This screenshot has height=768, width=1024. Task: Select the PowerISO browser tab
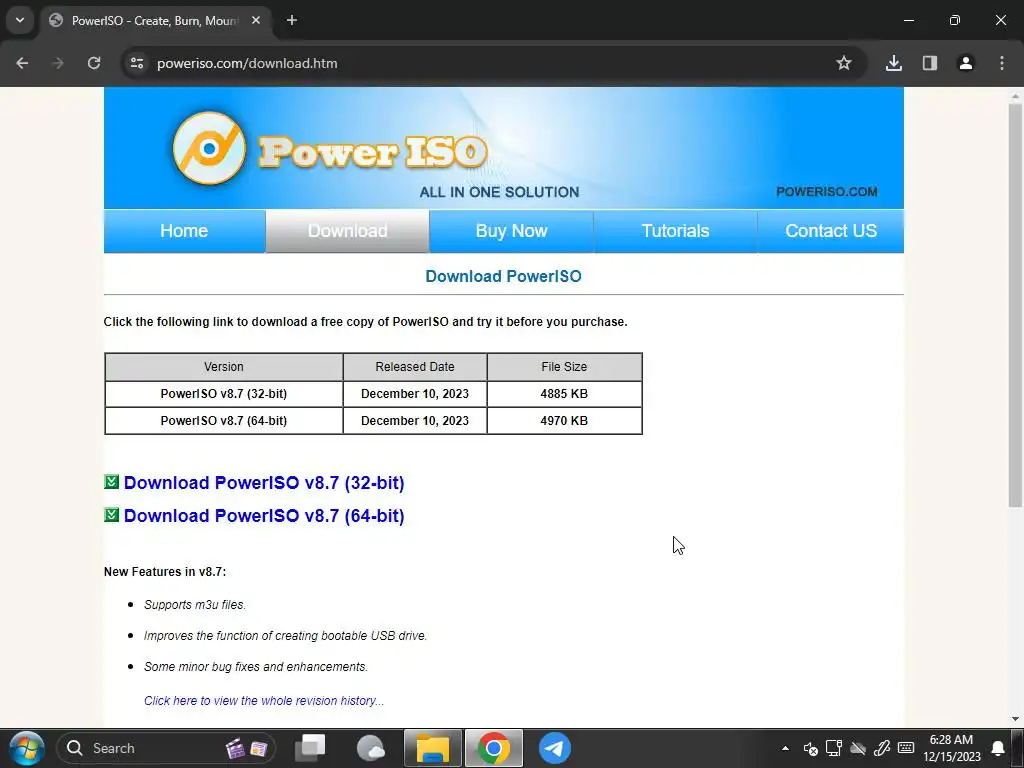(x=155, y=21)
